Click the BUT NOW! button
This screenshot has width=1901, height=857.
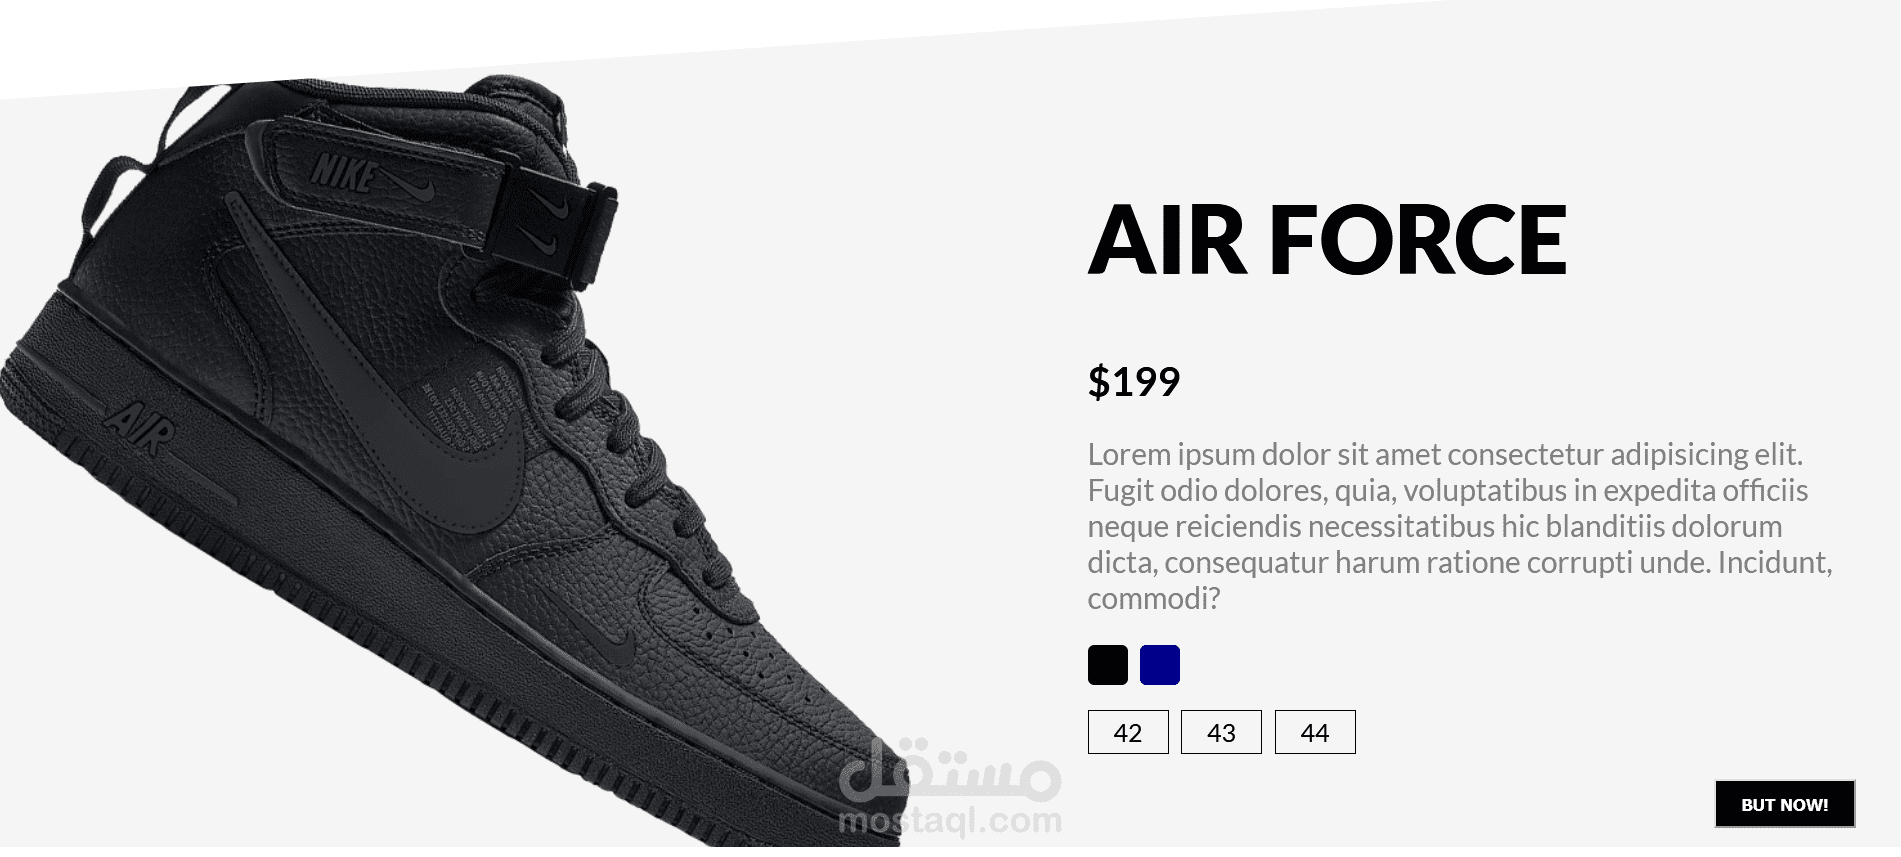coord(1785,804)
